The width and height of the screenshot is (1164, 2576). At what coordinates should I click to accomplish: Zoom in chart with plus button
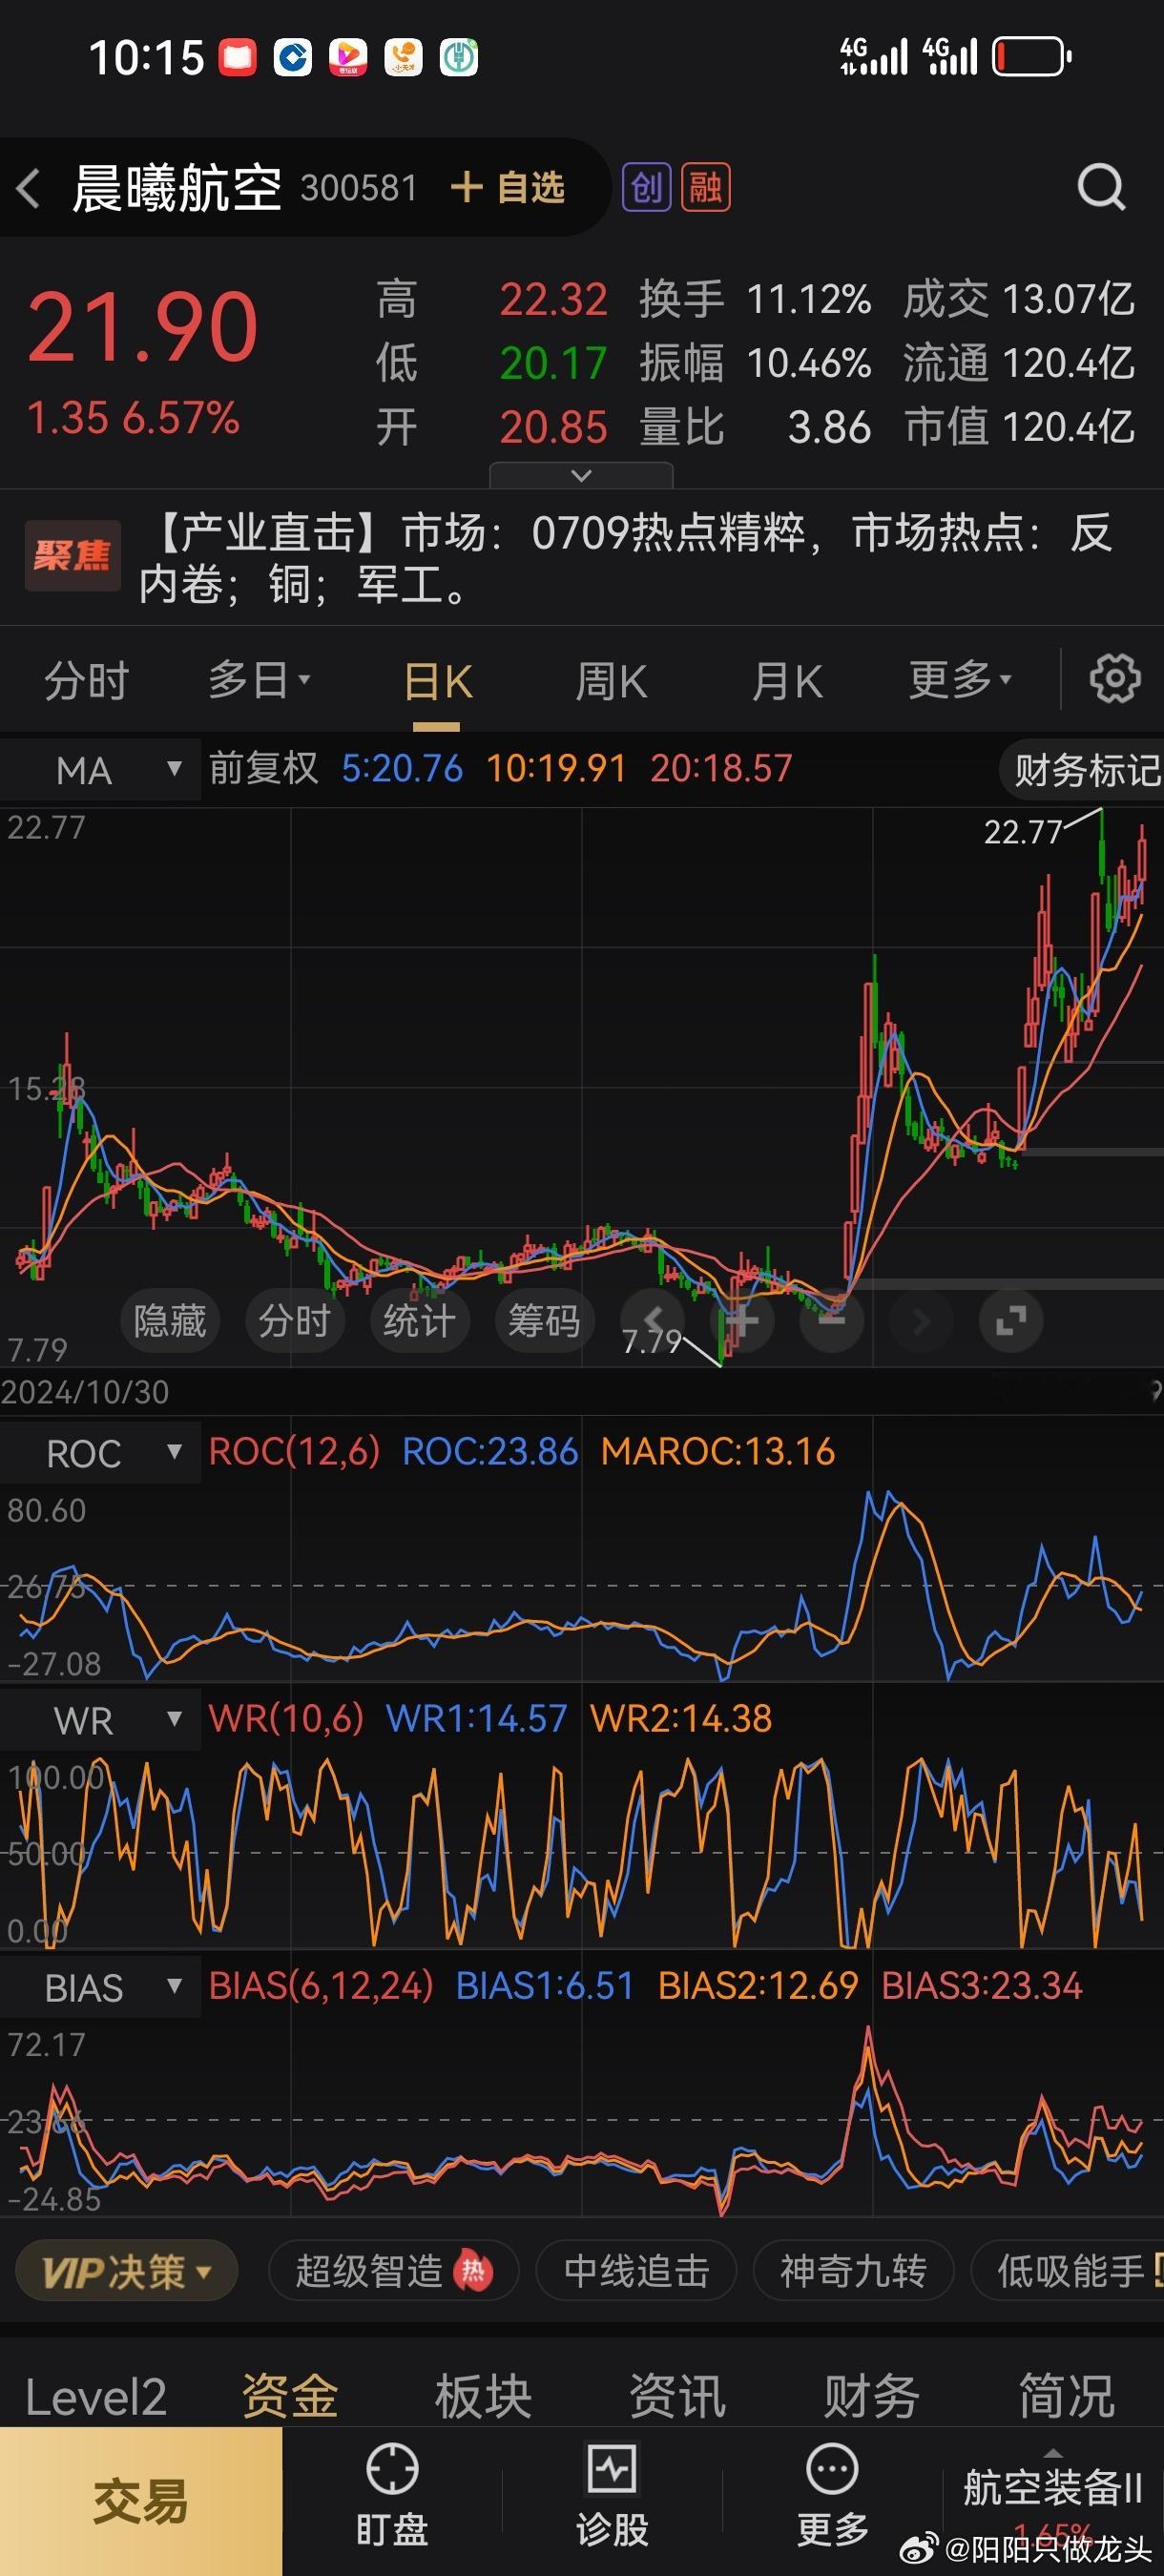(742, 1321)
